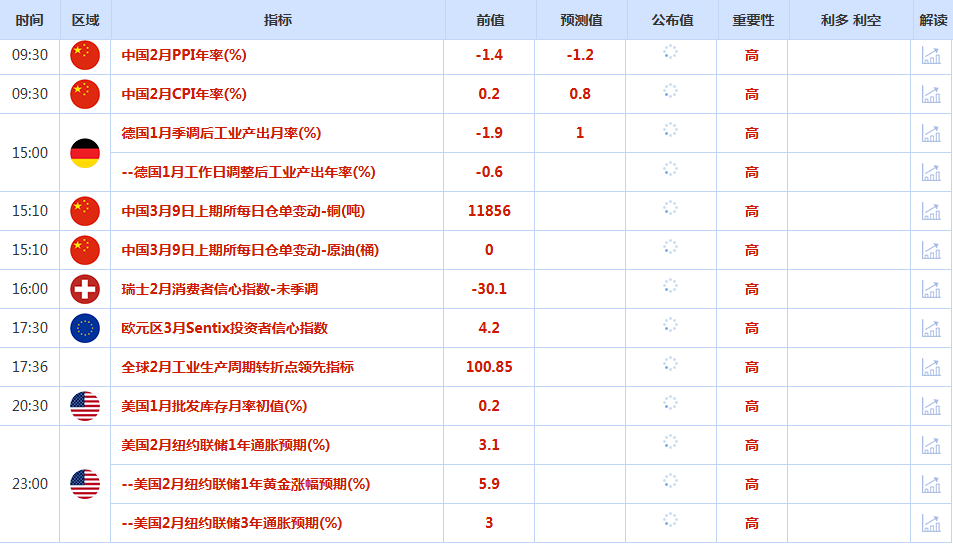
Task: Select previous value 100.85 in global row
Action: pyautogui.click(x=489, y=367)
